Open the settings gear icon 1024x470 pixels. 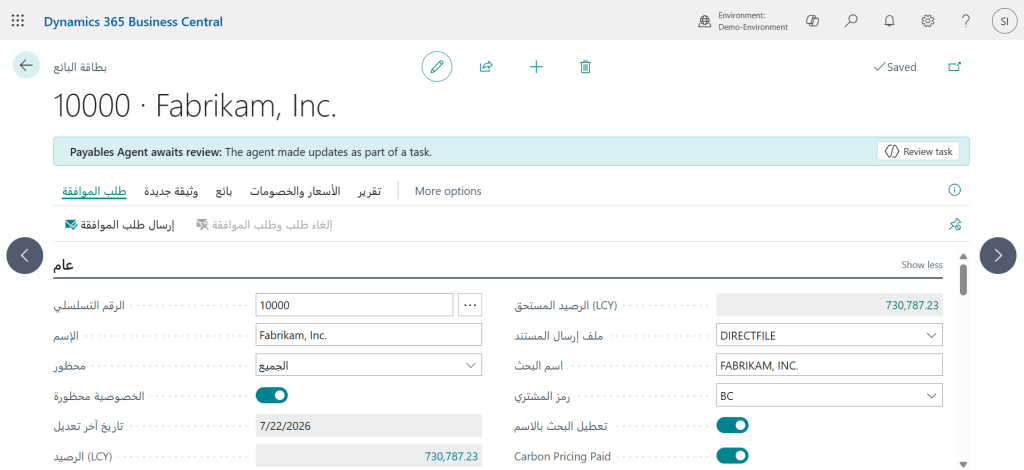[x=927, y=21]
